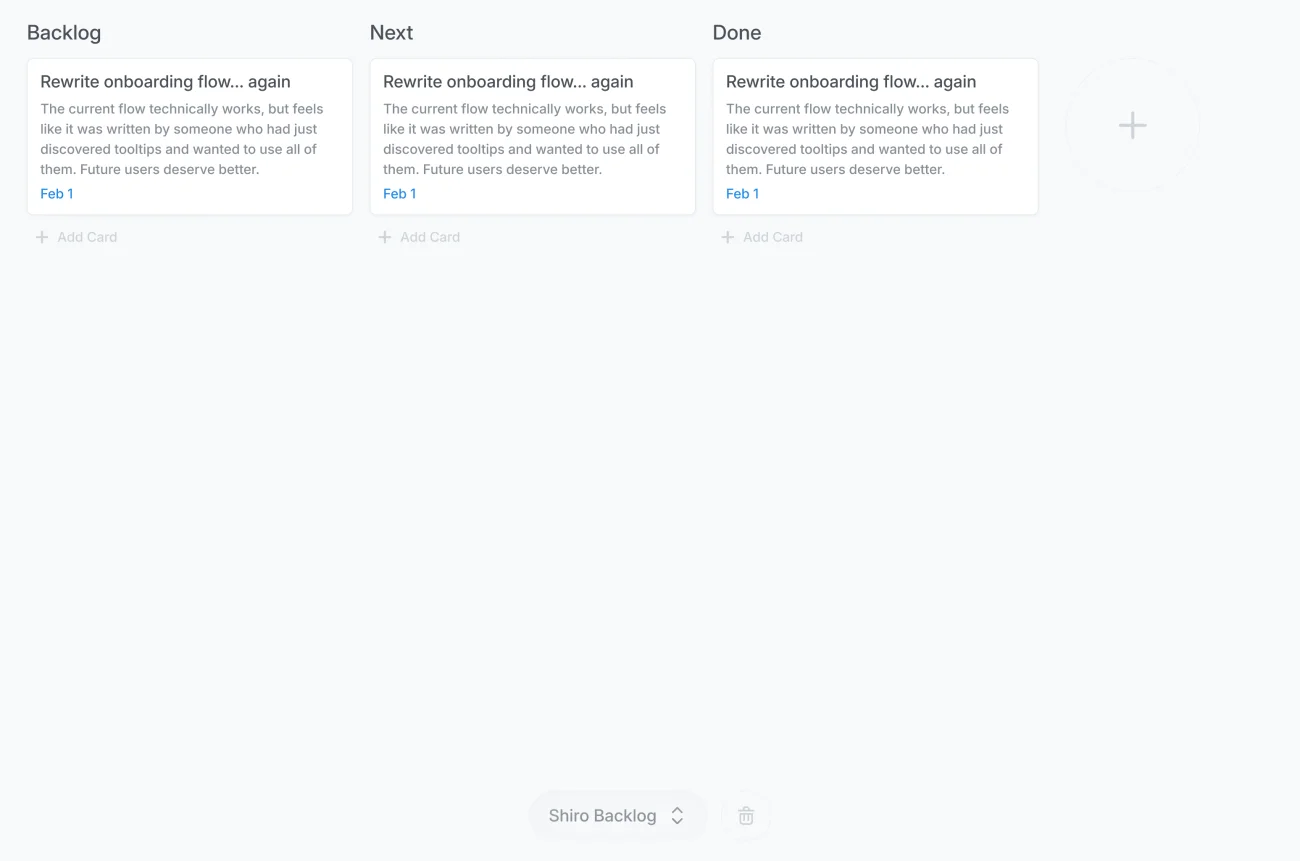Click the Backlog card description text
The width and height of the screenshot is (1300, 861).
[x=182, y=139]
